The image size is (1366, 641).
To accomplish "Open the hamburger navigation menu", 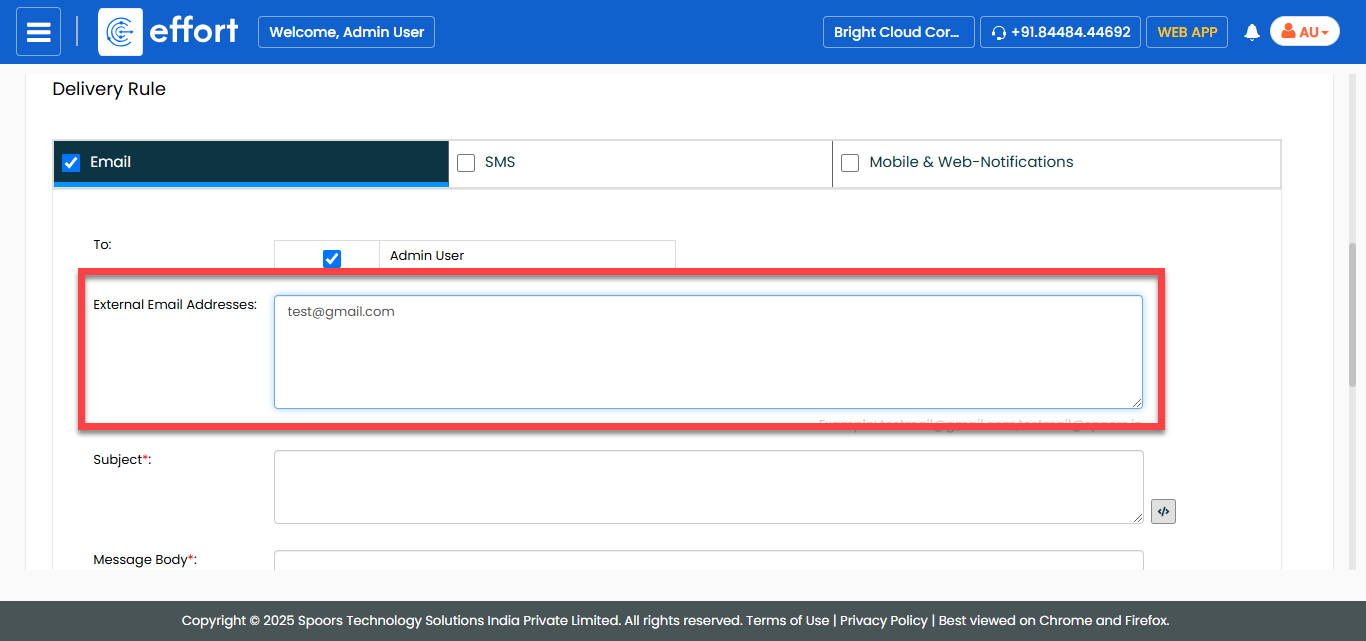I will tap(38, 32).
